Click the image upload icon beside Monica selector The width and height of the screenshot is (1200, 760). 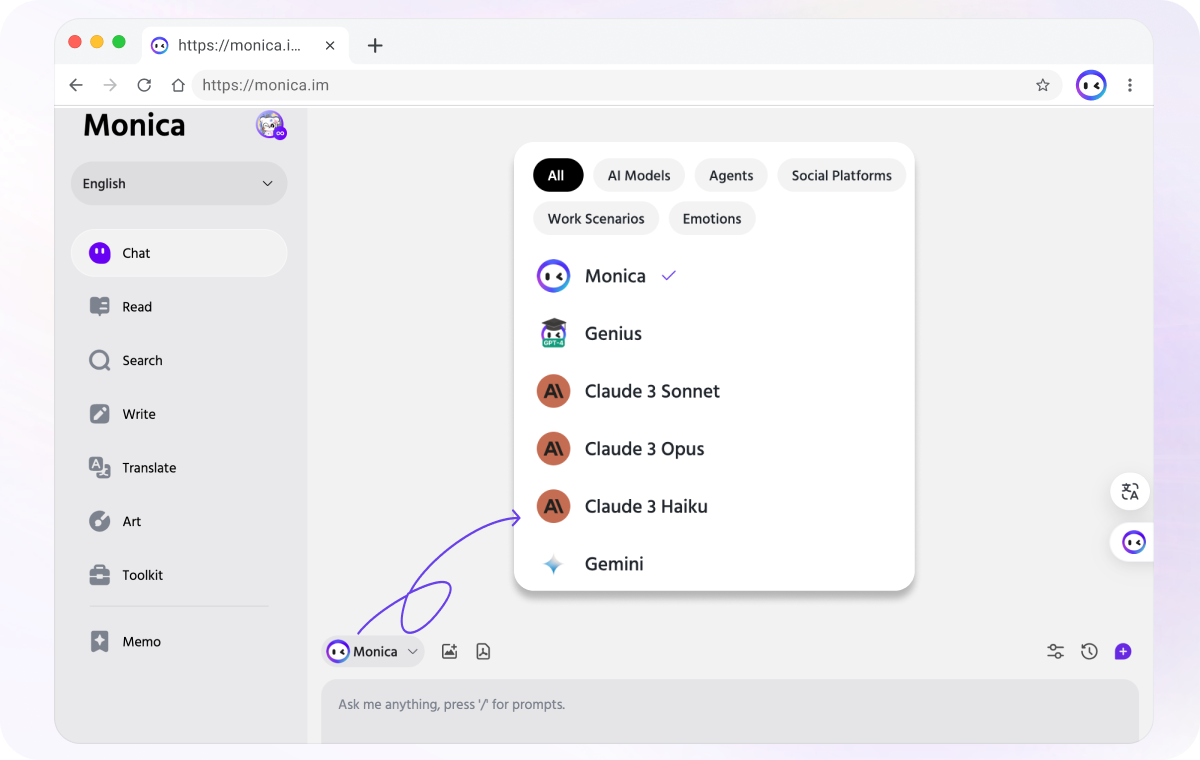click(450, 651)
